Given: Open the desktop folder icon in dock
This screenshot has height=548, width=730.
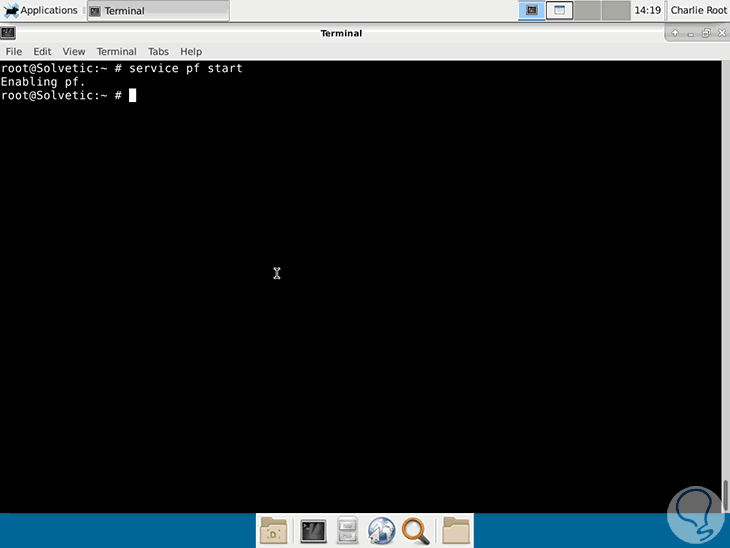Looking at the screenshot, I should click(x=273, y=530).
